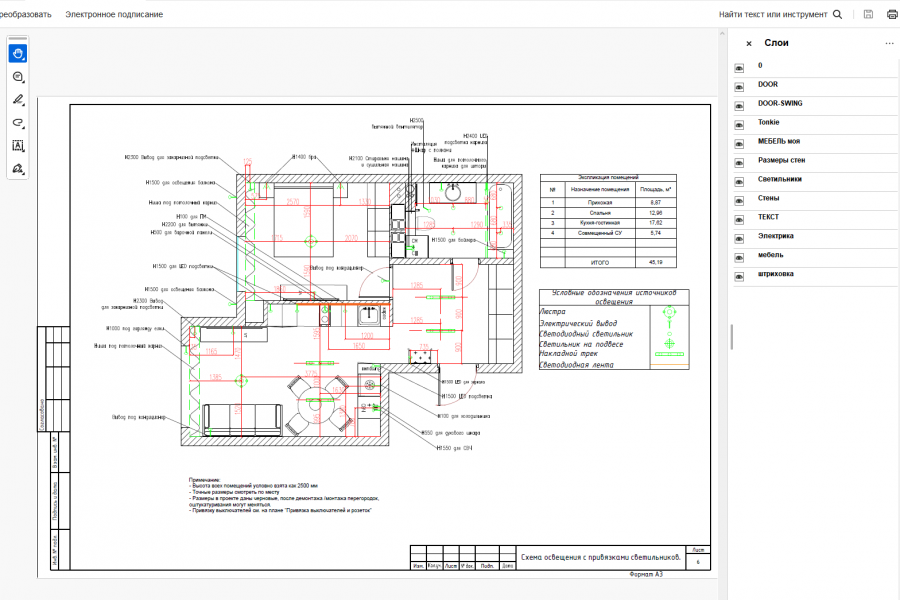Click the Найти текст или инструмент field

[773, 14]
